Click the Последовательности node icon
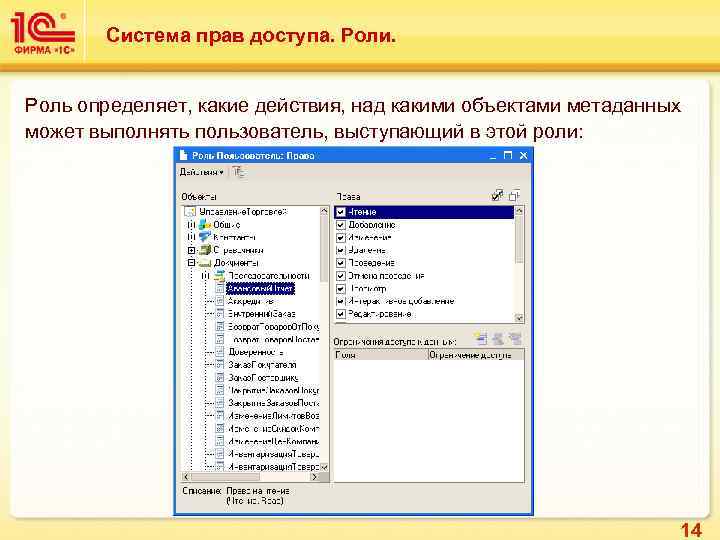 220,276
